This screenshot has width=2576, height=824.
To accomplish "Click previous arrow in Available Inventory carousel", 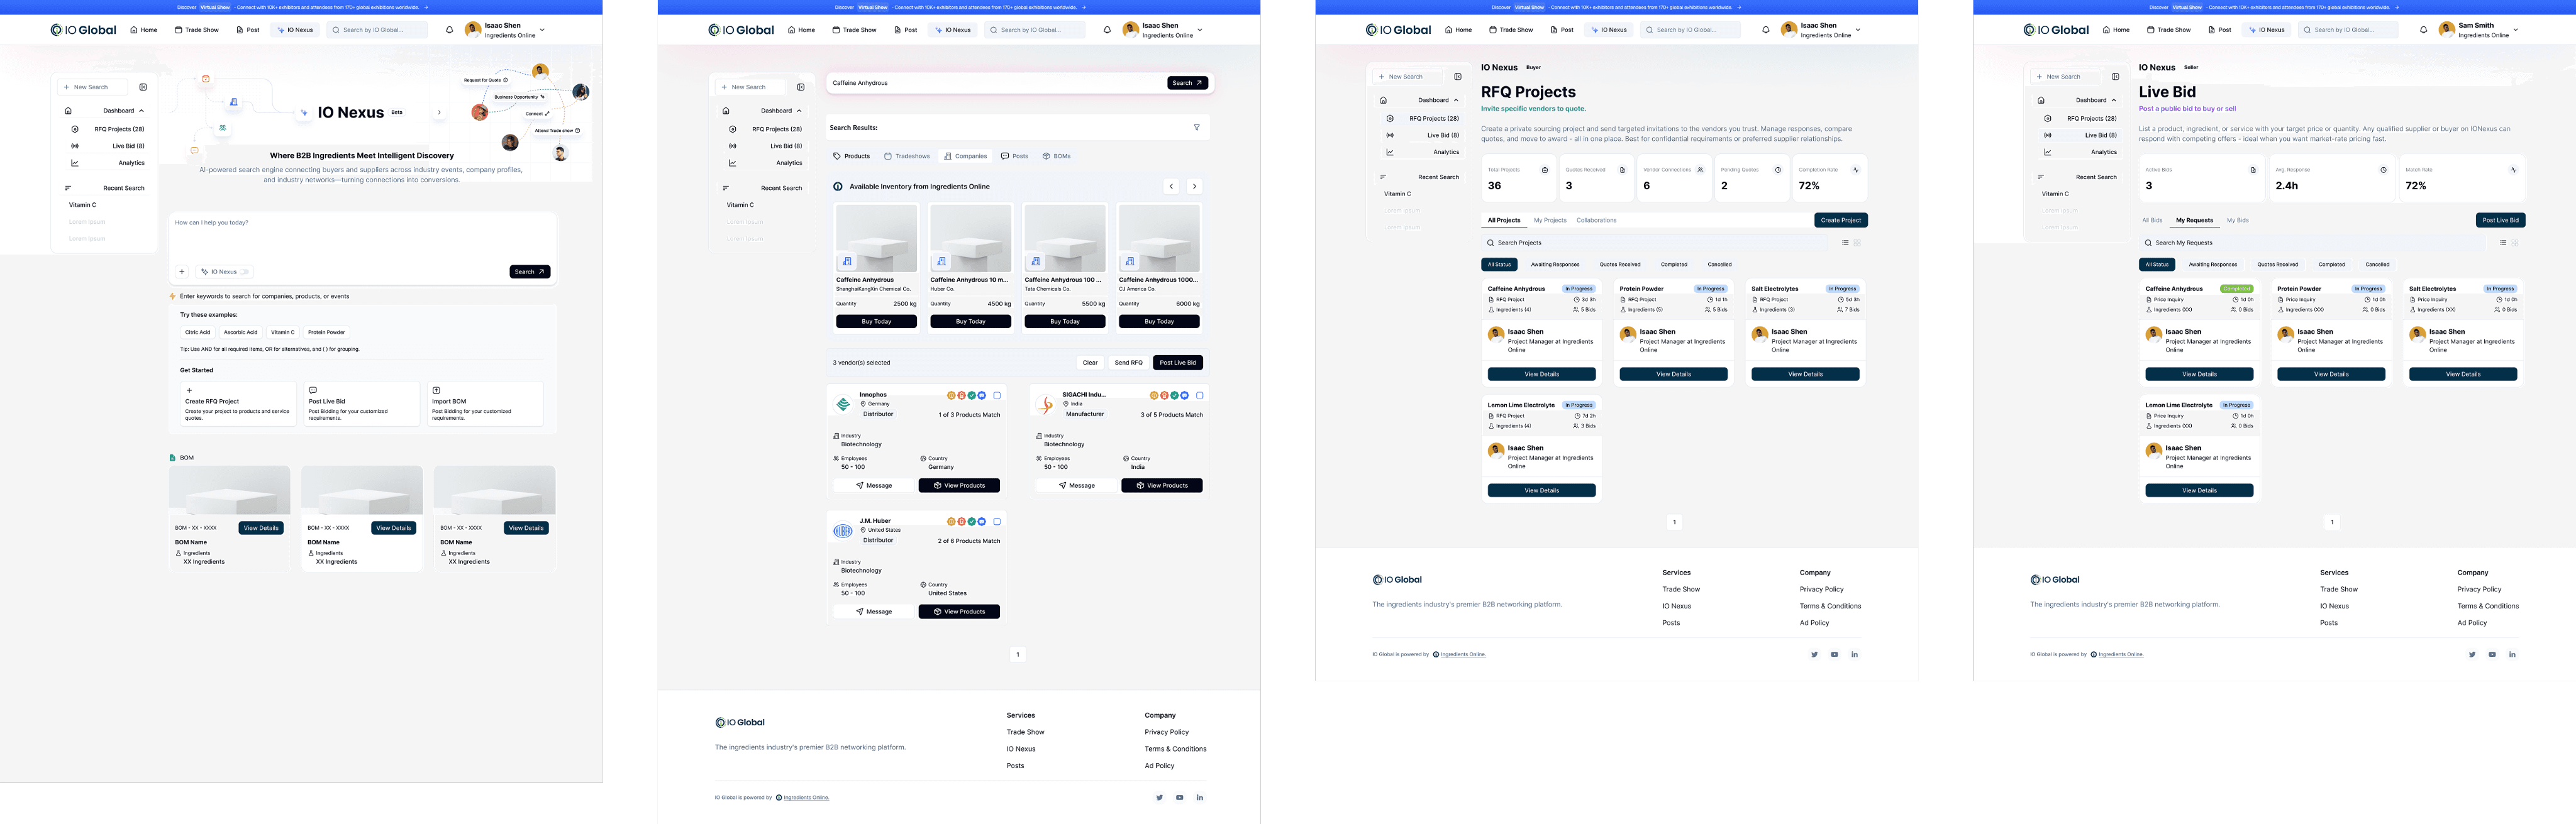I will [1171, 187].
